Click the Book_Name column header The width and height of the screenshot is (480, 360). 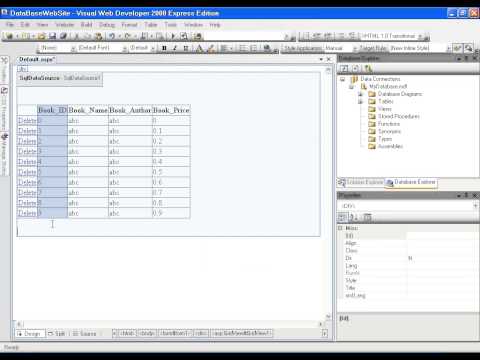click(x=88, y=110)
